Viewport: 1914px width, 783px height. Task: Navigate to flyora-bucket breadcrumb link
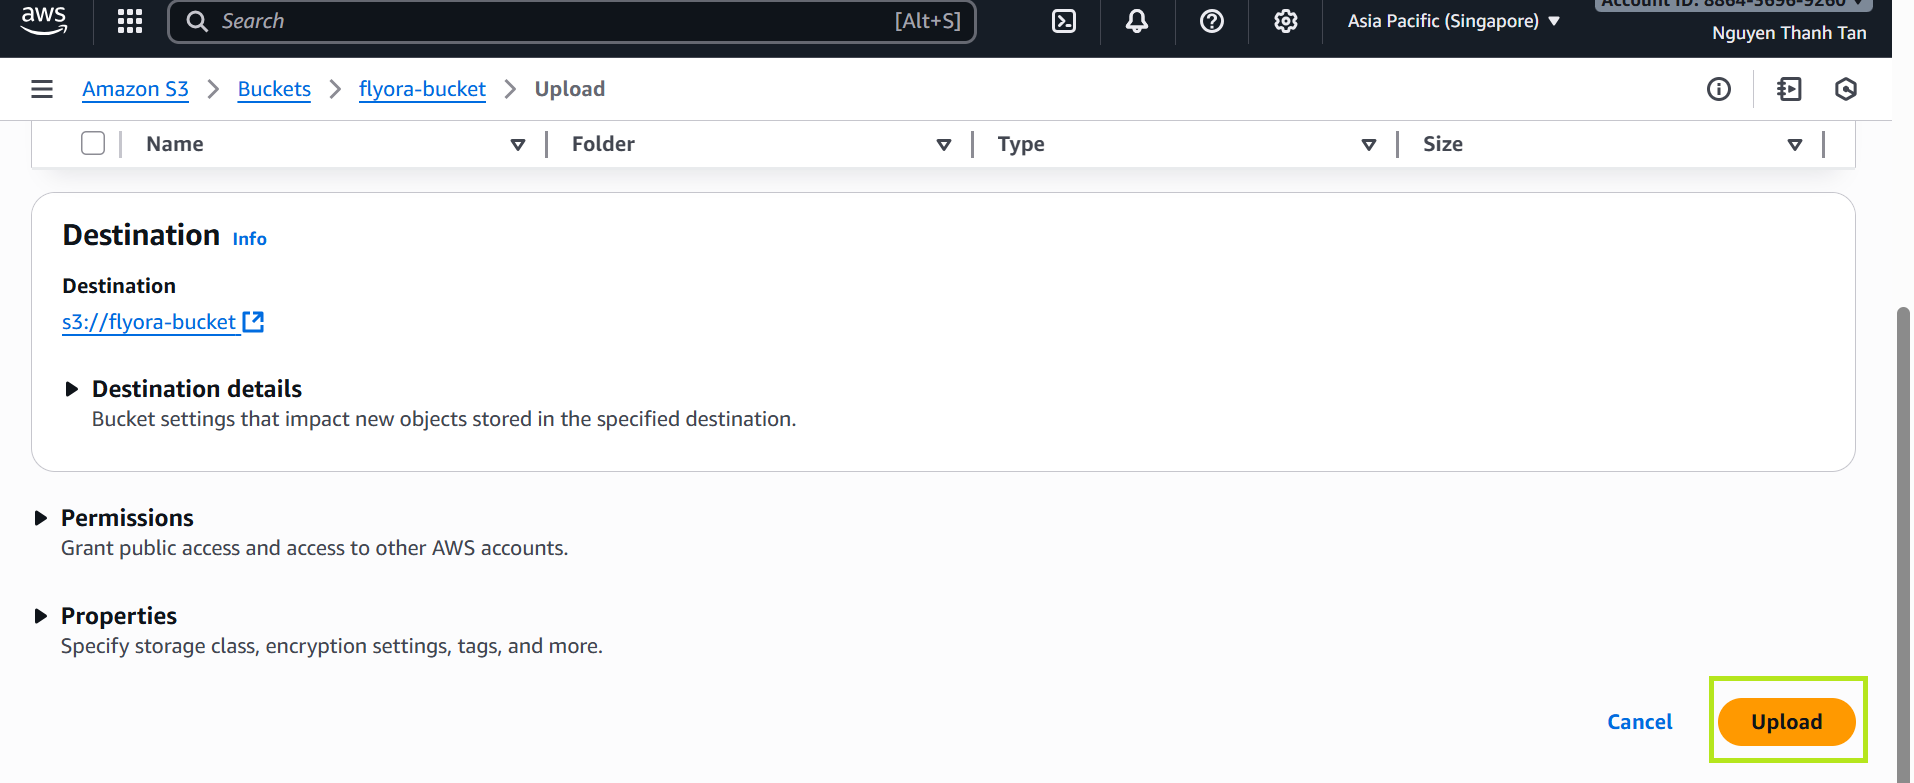(x=422, y=89)
